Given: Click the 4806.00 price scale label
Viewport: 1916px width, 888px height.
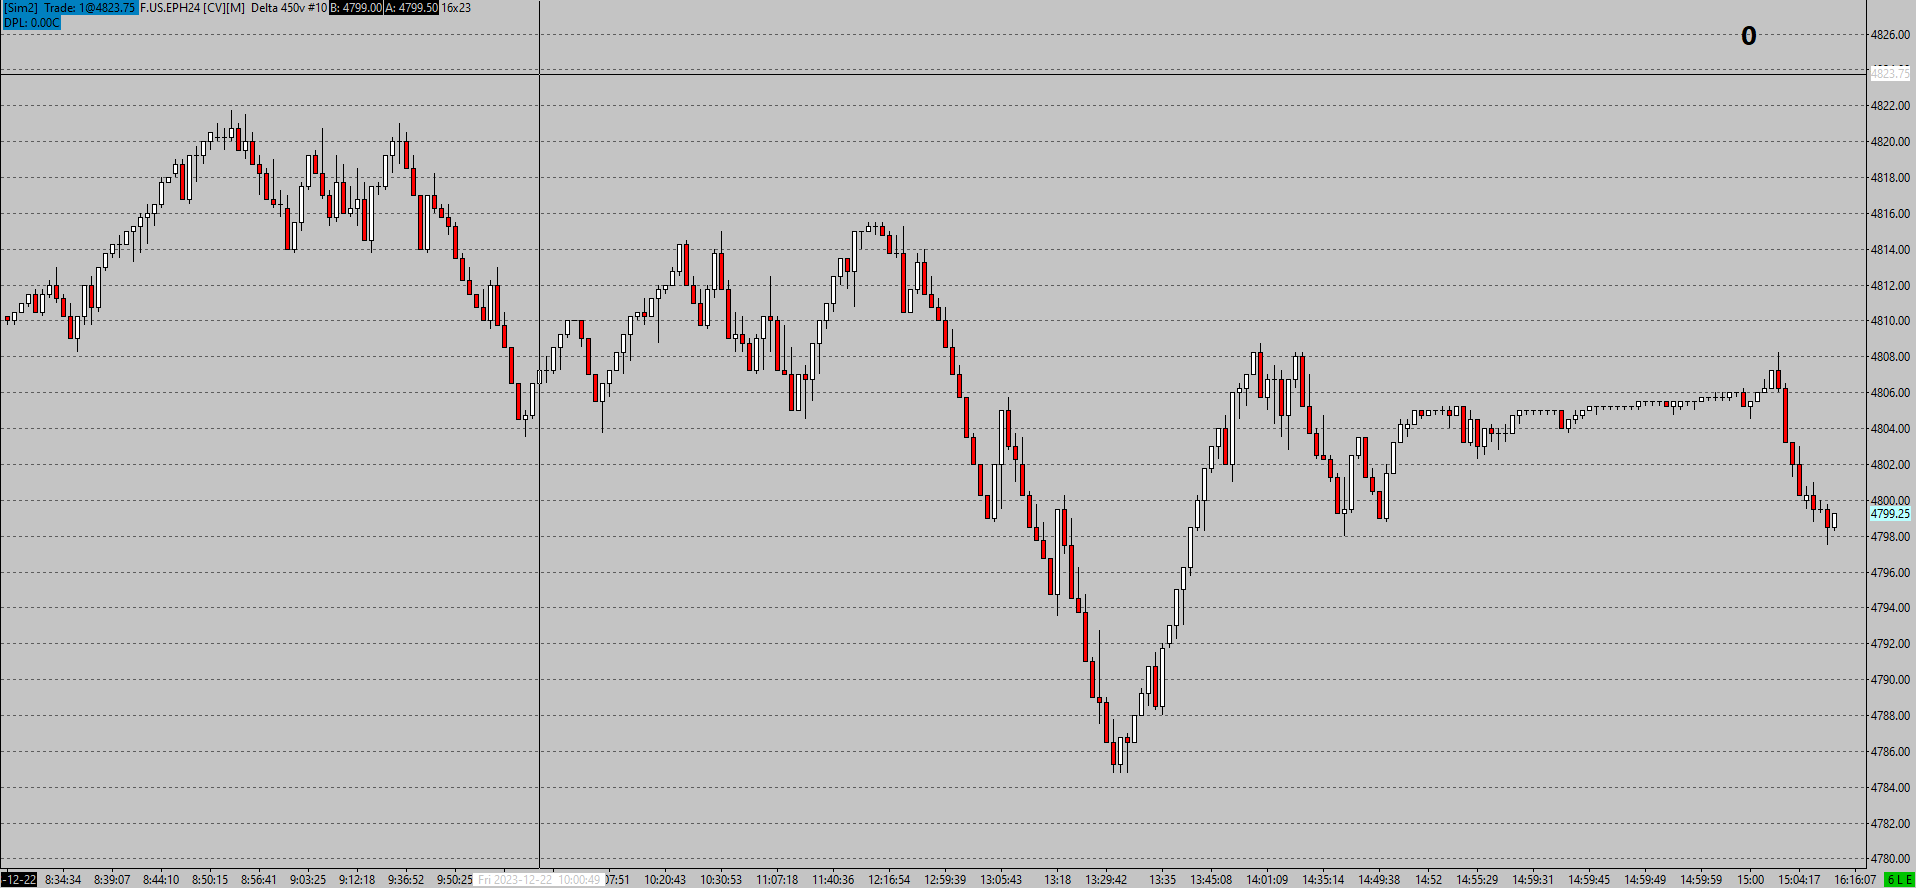Looking at the screenshot, I should click(x=1890, y=393).
